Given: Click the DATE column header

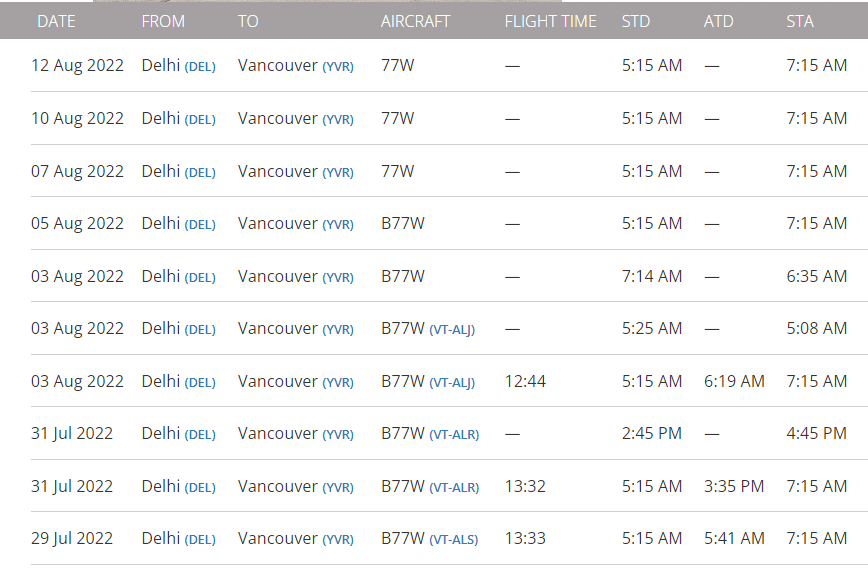Looking at the screenshot, I should tap(56, 21).
